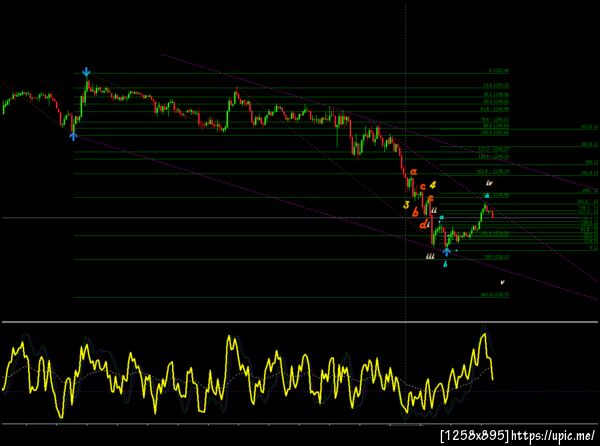Click the vertical dotted time marker line
Viewport: 600px width, 446px height.
click(x=405, y=212)
